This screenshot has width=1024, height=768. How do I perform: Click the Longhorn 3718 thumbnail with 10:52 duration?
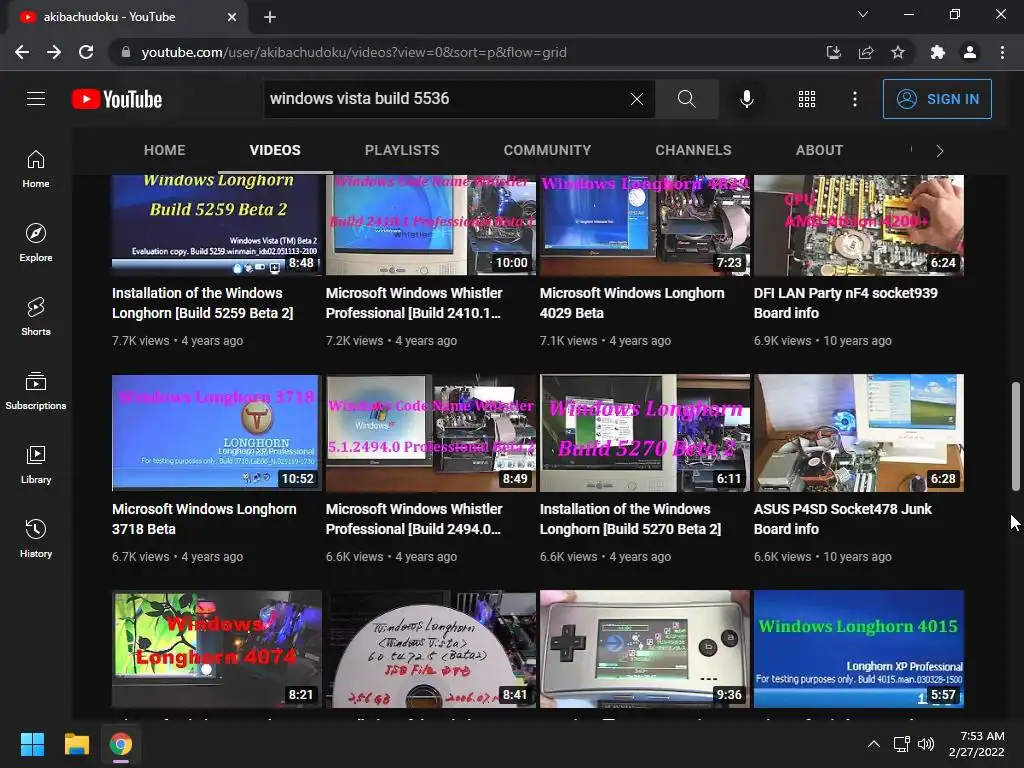click(216, 432)
